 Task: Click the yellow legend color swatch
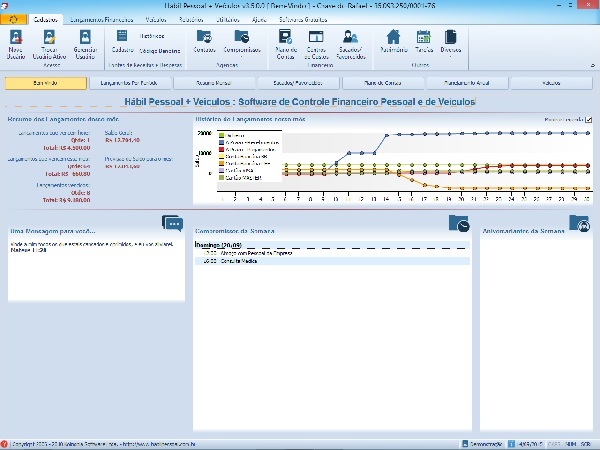(221, 157)
